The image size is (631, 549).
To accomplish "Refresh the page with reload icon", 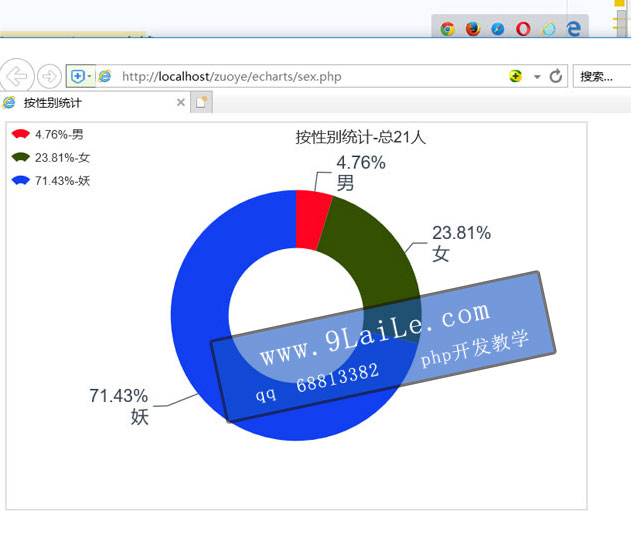I will [556, 76].
